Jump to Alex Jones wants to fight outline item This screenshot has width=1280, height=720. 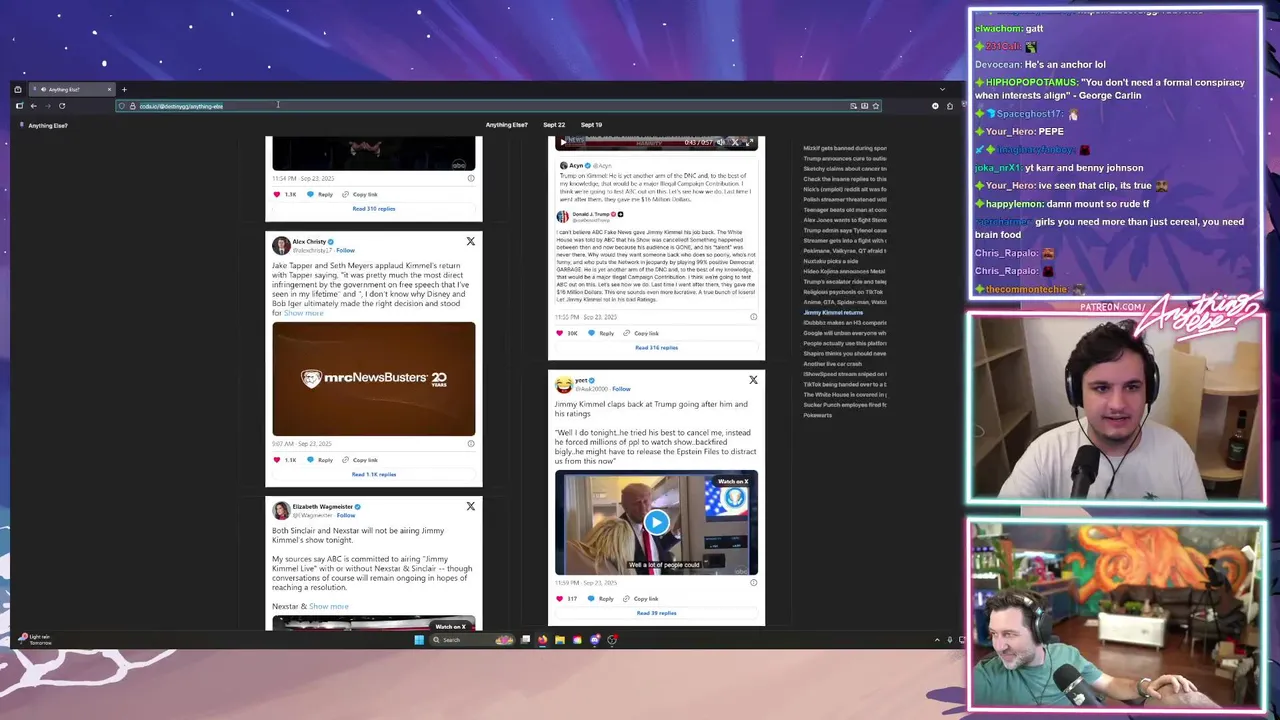pyautogui.click(x=845, y=220)
